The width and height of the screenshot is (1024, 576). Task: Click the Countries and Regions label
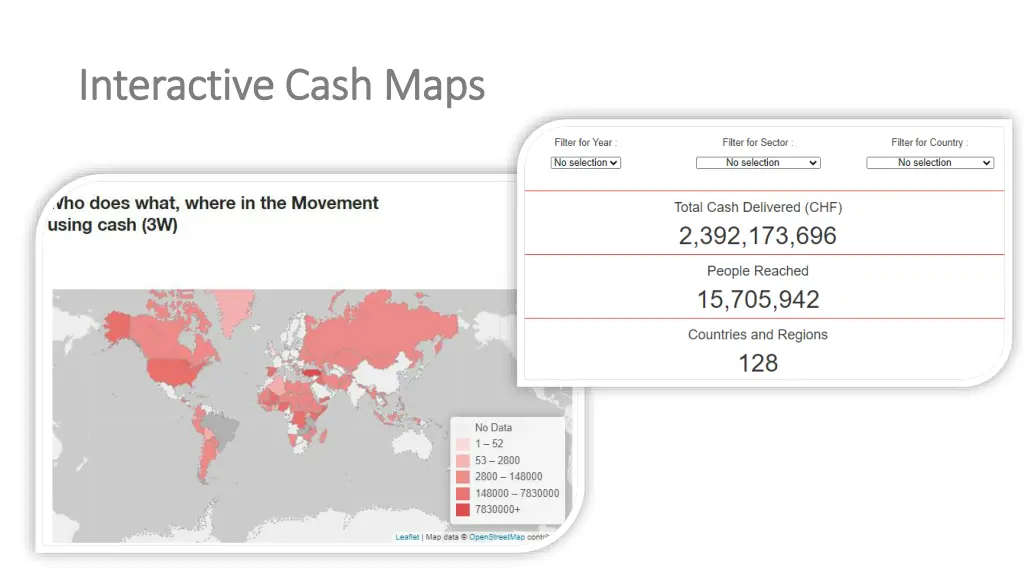tap(758, 334)
